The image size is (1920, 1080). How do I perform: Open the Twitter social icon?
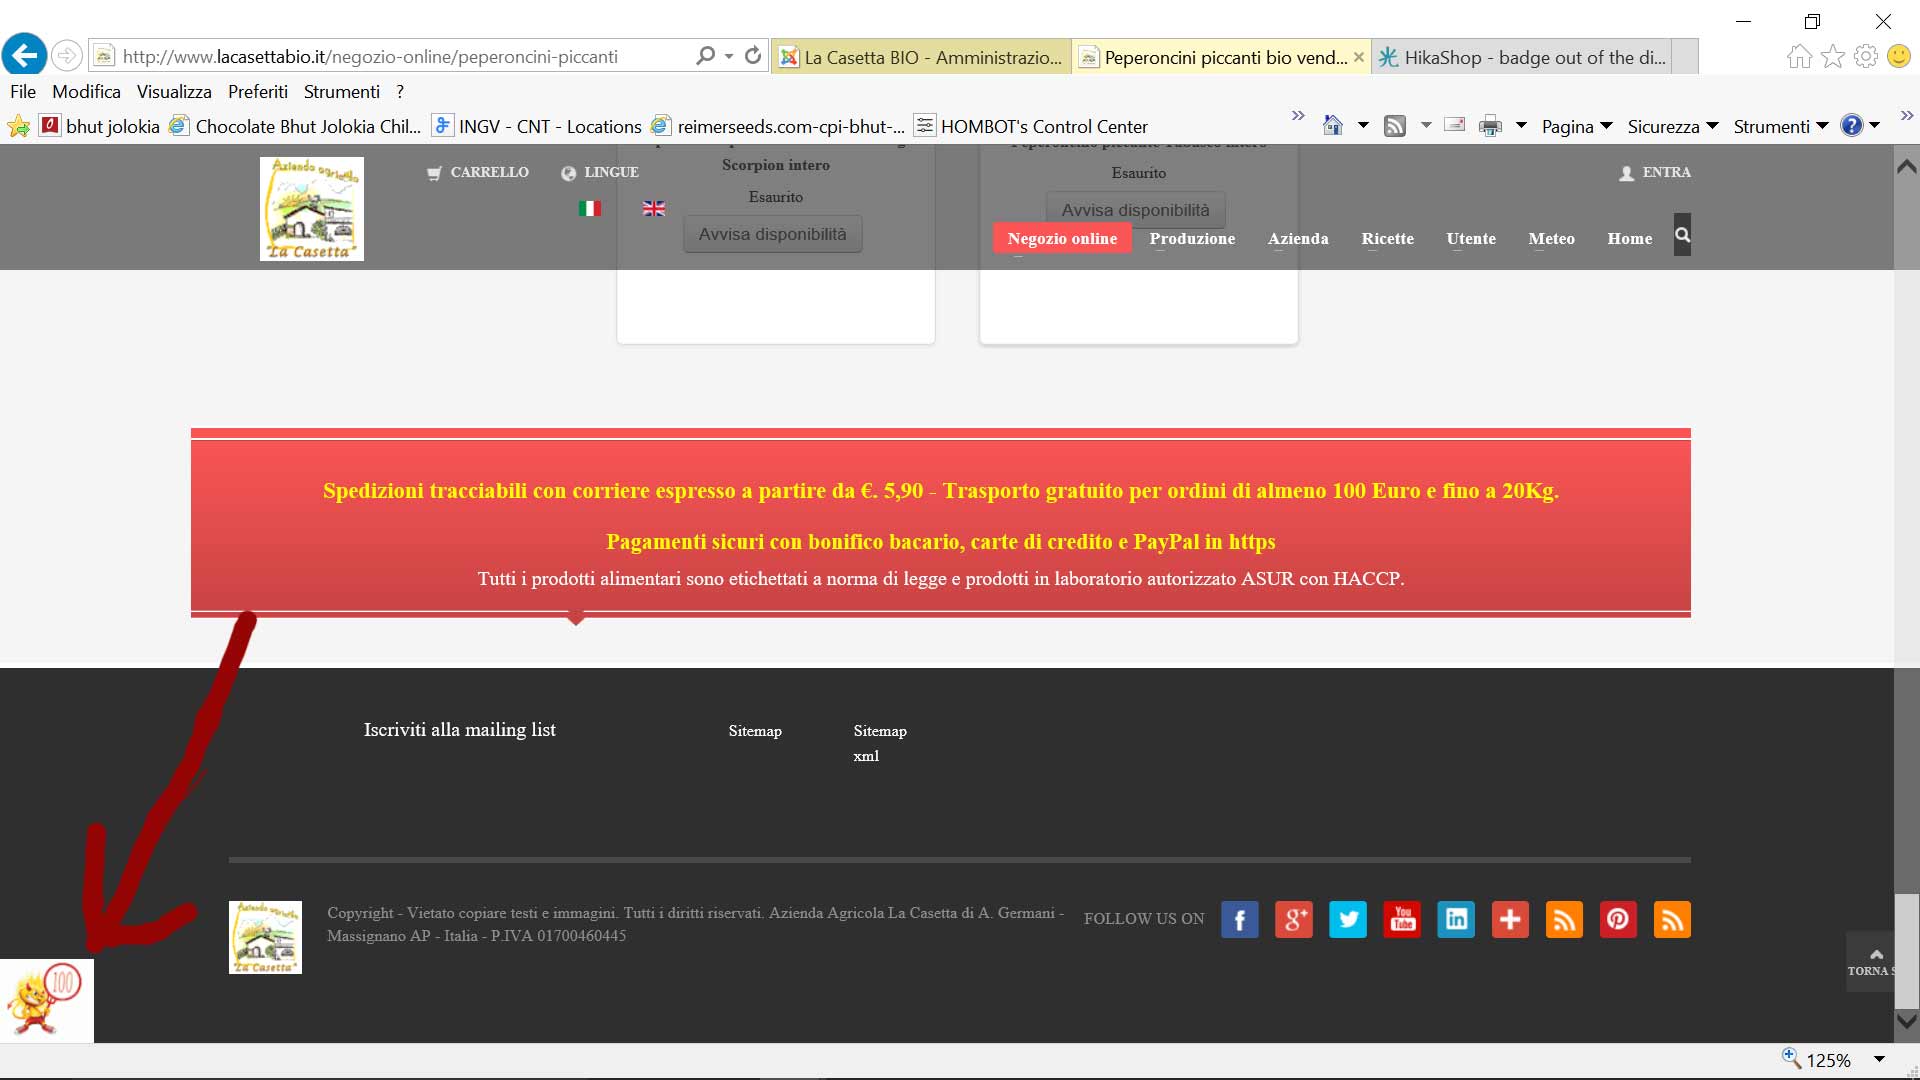click(1348, 919)
